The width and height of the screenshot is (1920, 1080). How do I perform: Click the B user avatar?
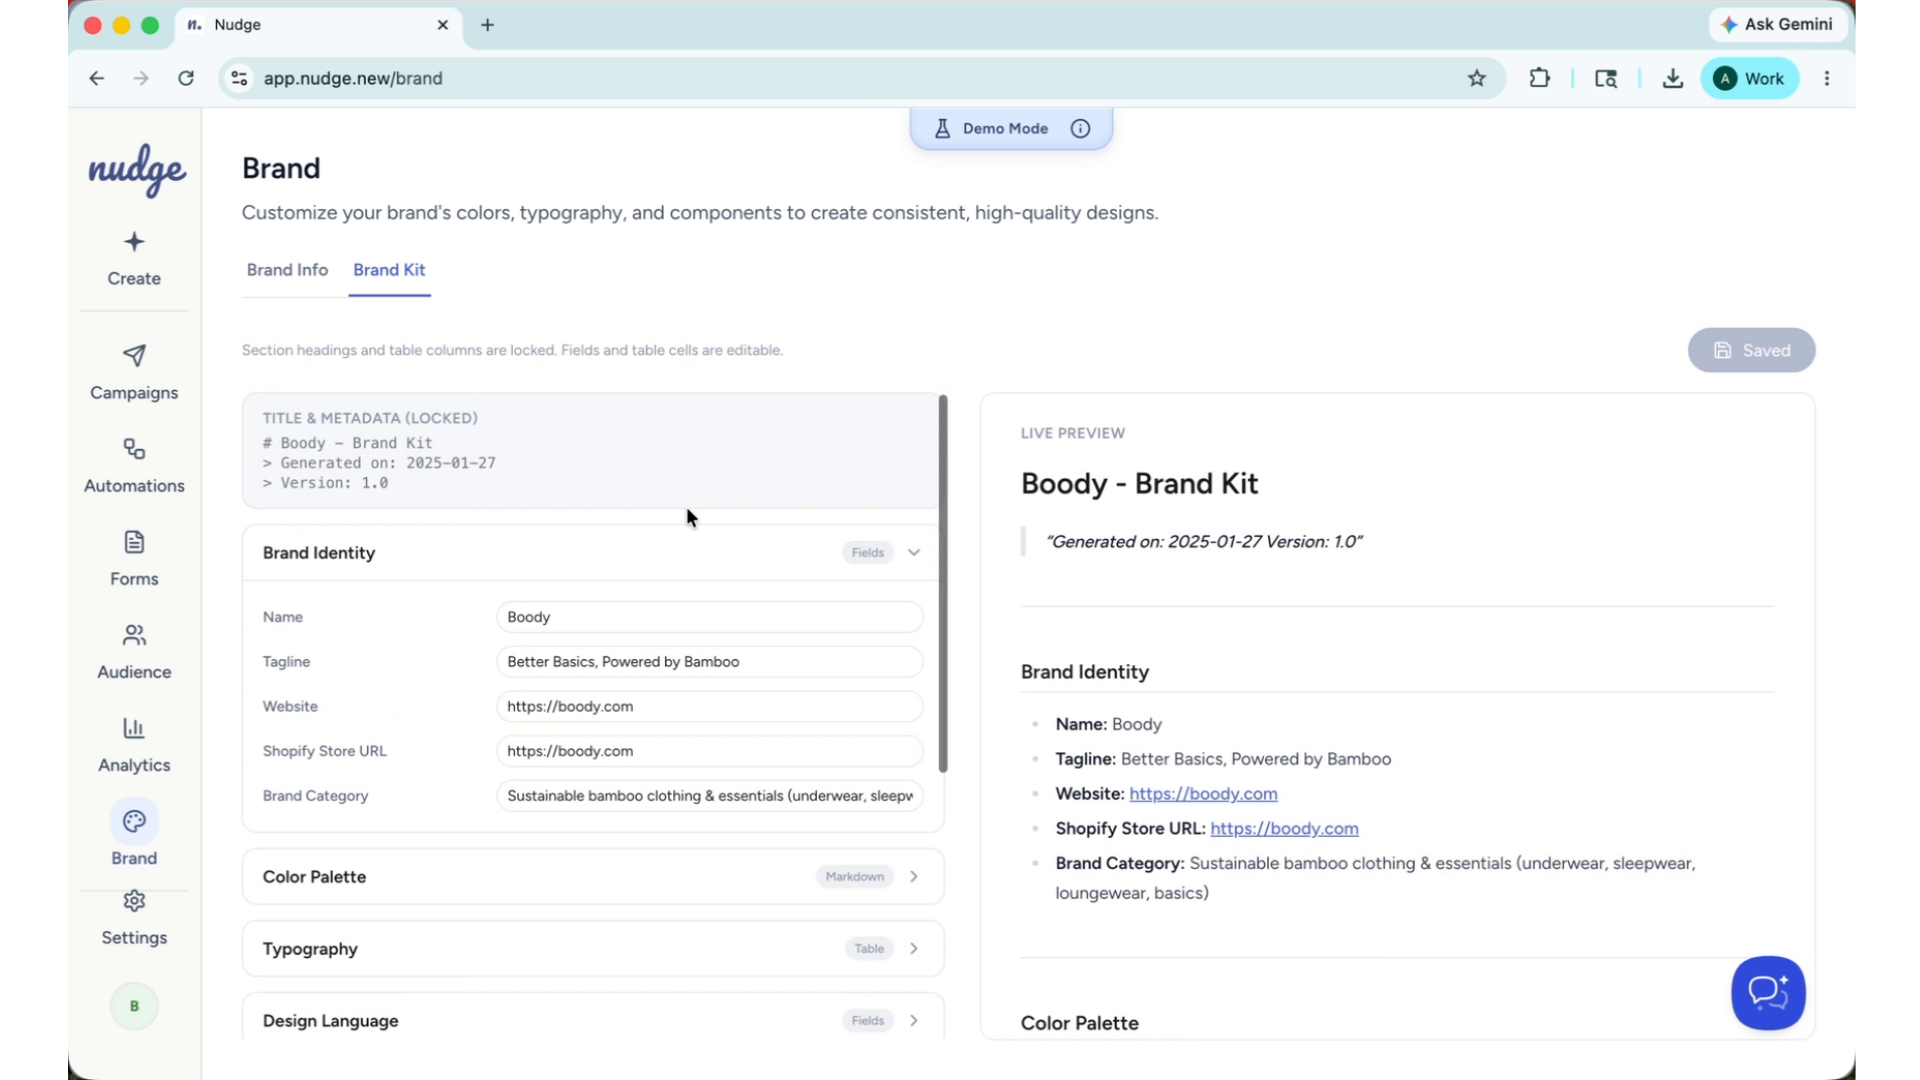pos(134,1006)
